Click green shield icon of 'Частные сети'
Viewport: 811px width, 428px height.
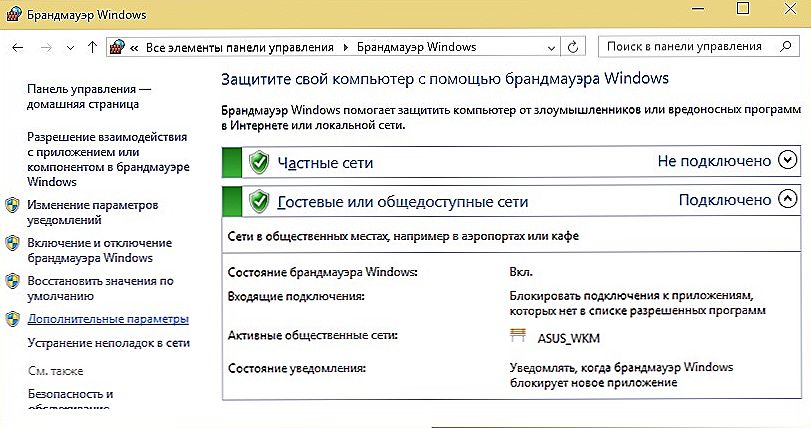[x=259, y=163]
